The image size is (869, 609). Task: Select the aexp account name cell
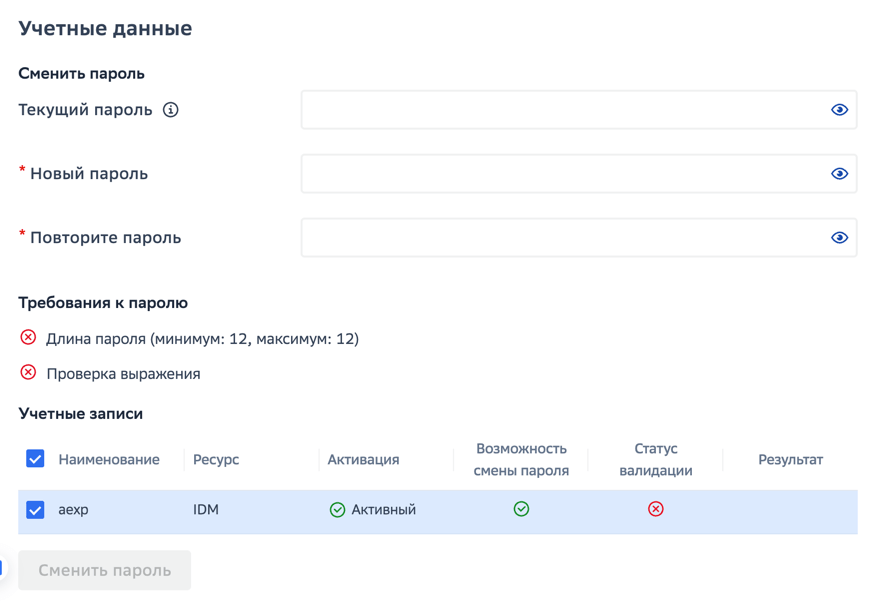[x=73, y=509]
